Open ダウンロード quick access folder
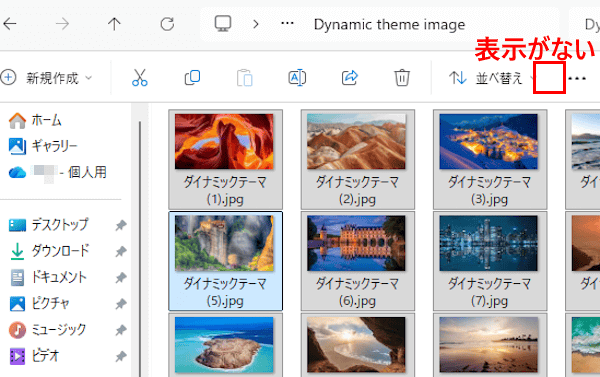 tap(49, 251)
